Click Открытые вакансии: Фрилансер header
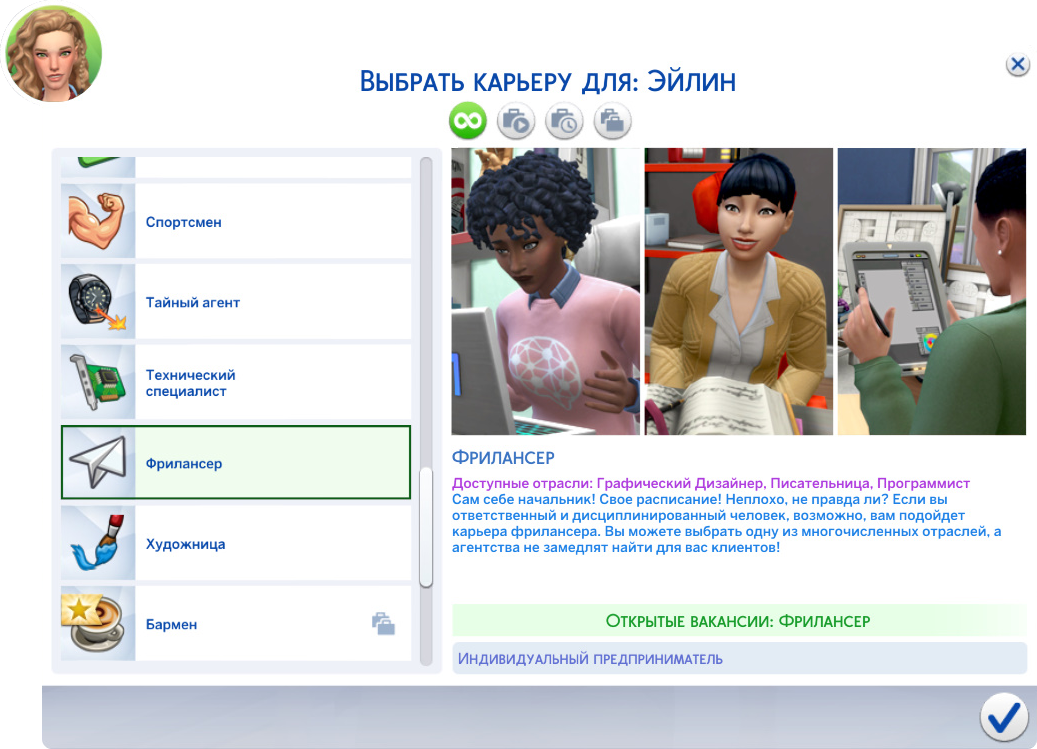The height and width of the screenshot is (749, 1037). 739,621
